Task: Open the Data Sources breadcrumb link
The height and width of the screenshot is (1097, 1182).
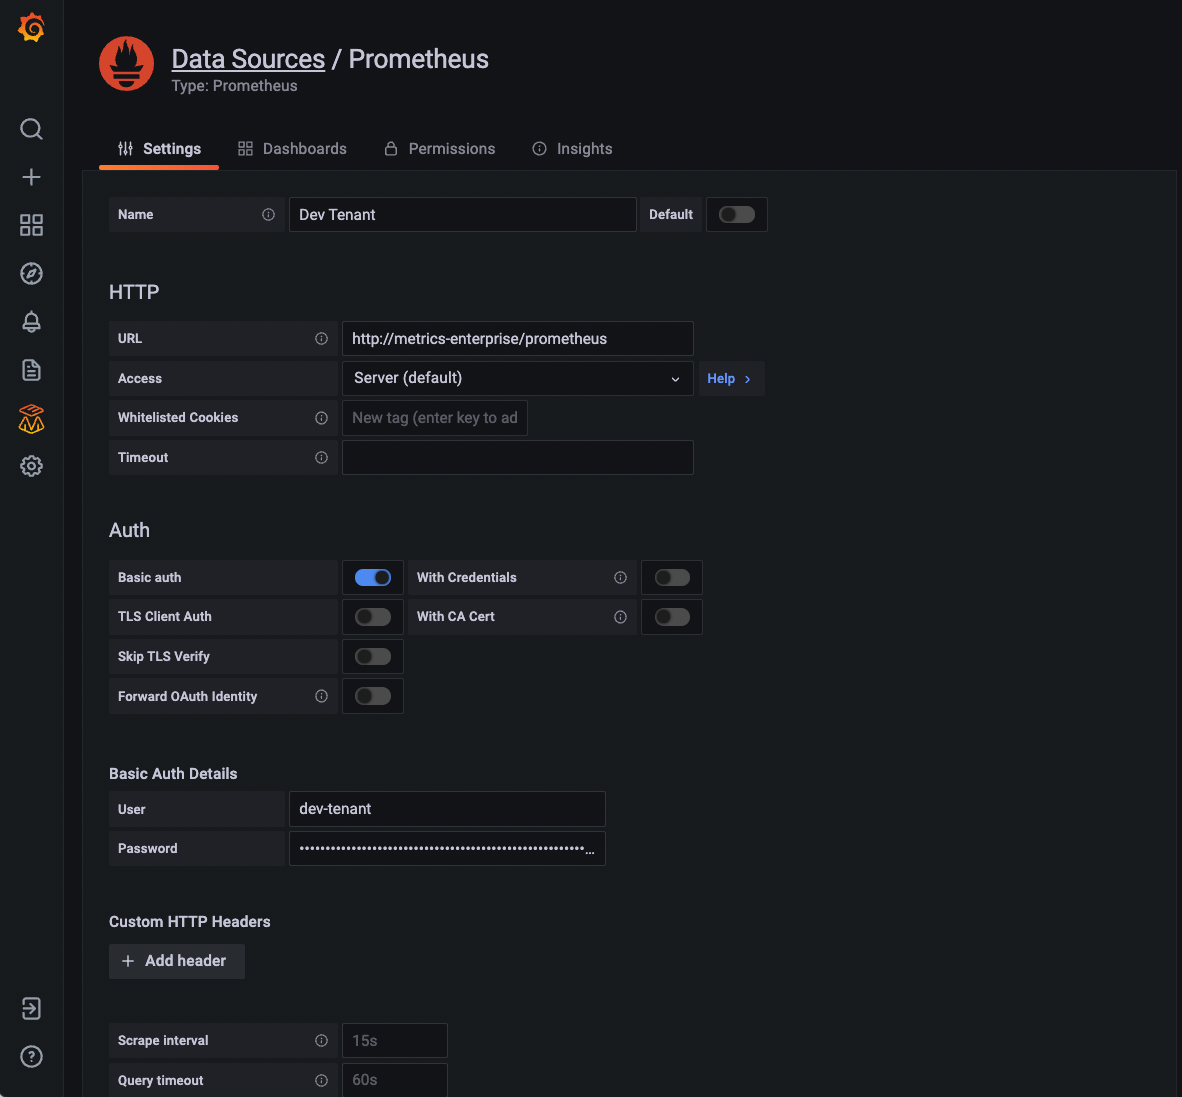Action: point(247,59)
